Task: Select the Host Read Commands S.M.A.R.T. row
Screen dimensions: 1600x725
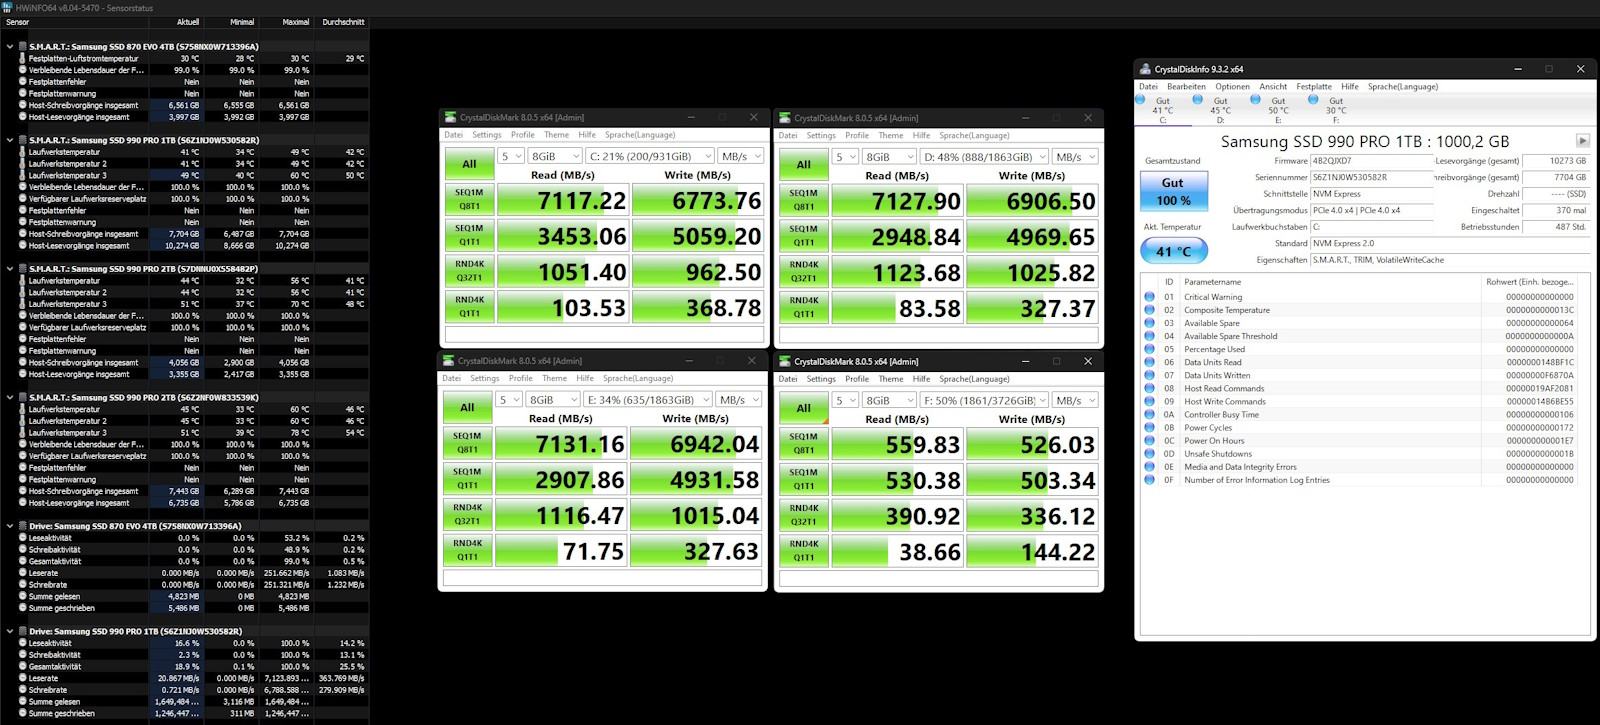Action: click(x=1360, y=388)
